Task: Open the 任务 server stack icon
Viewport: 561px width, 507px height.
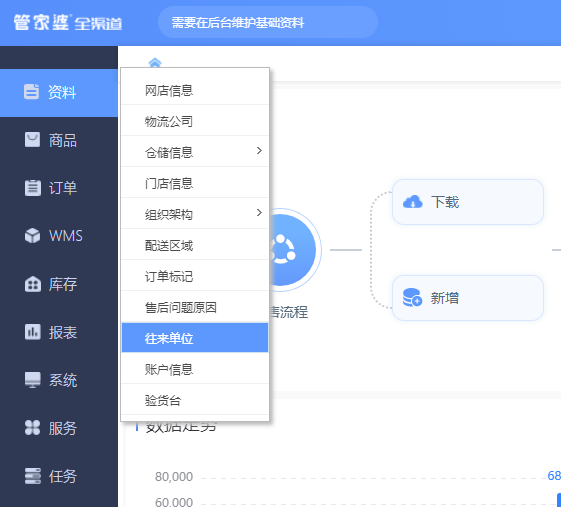Action: click(33, 476)
